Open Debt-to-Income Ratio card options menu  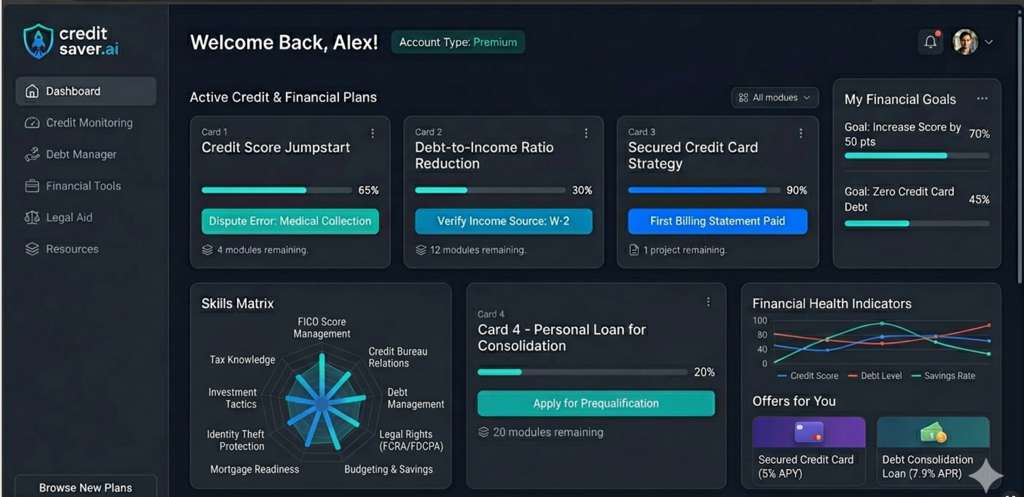coord(587,133)
